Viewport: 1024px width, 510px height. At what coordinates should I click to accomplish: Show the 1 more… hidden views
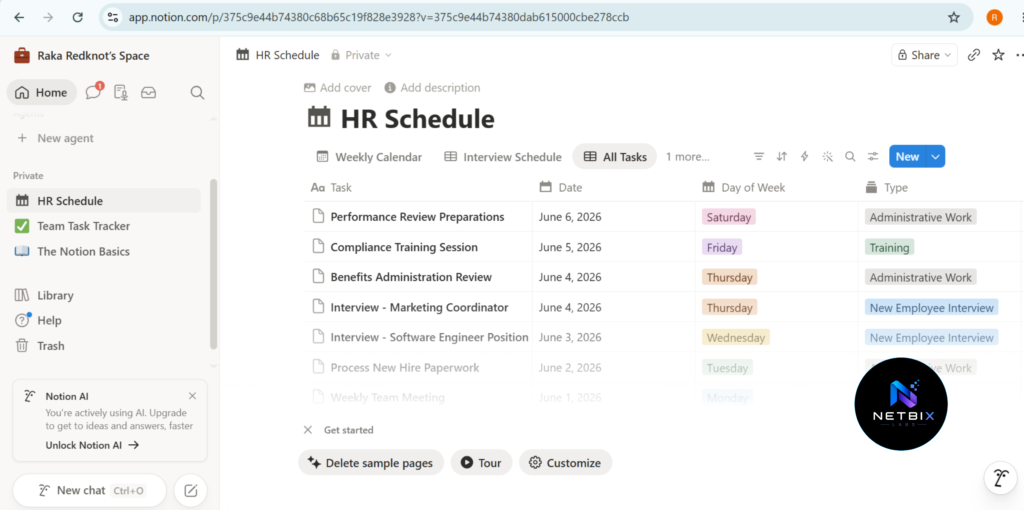coord(688,157)
